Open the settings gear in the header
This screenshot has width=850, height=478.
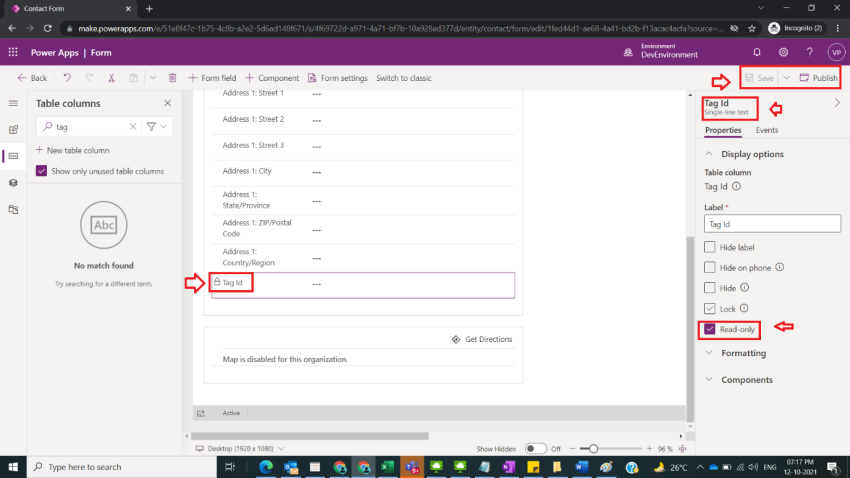click(x=783, y=53)
